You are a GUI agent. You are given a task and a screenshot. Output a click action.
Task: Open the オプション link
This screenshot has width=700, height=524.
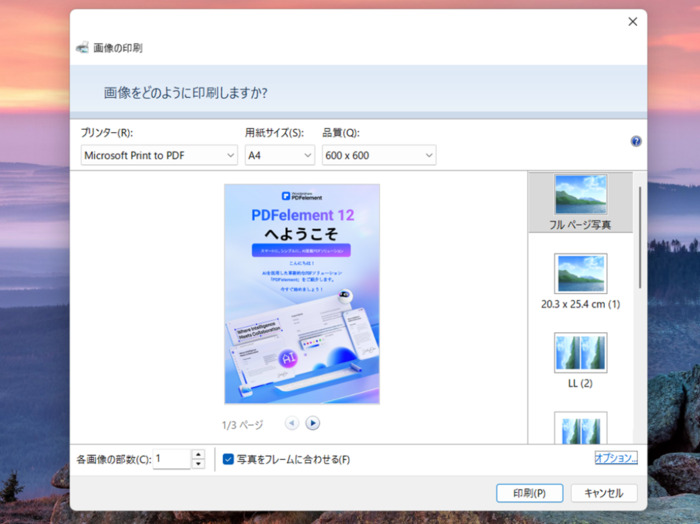point(616,458)
